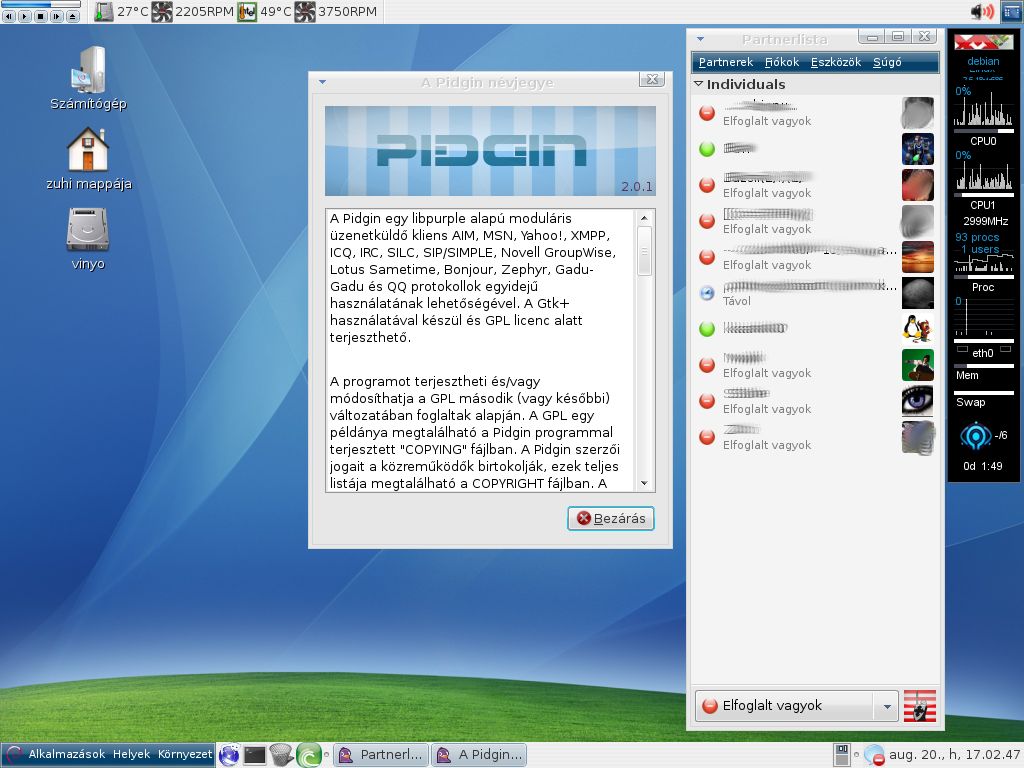Screen dimensions: 1024x768
Task: Switch to Partnerl... taskbar window button
Action: click(x=382, y=755)
